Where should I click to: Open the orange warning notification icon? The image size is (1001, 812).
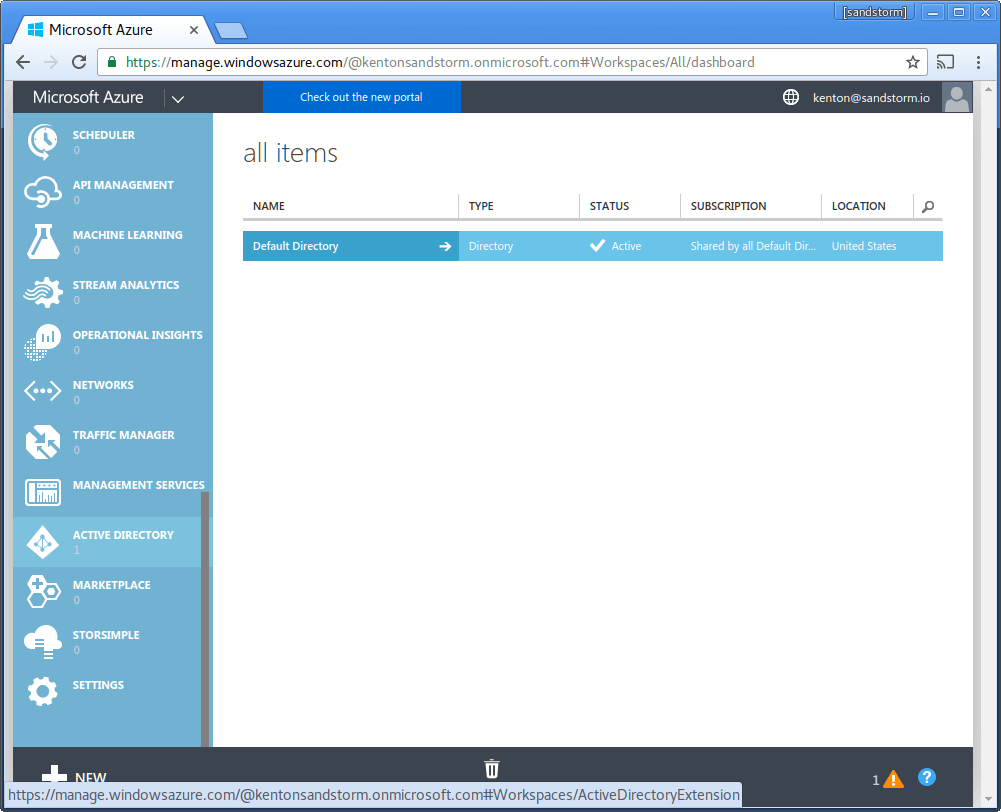pyautogui.click(x=893, y=779)
